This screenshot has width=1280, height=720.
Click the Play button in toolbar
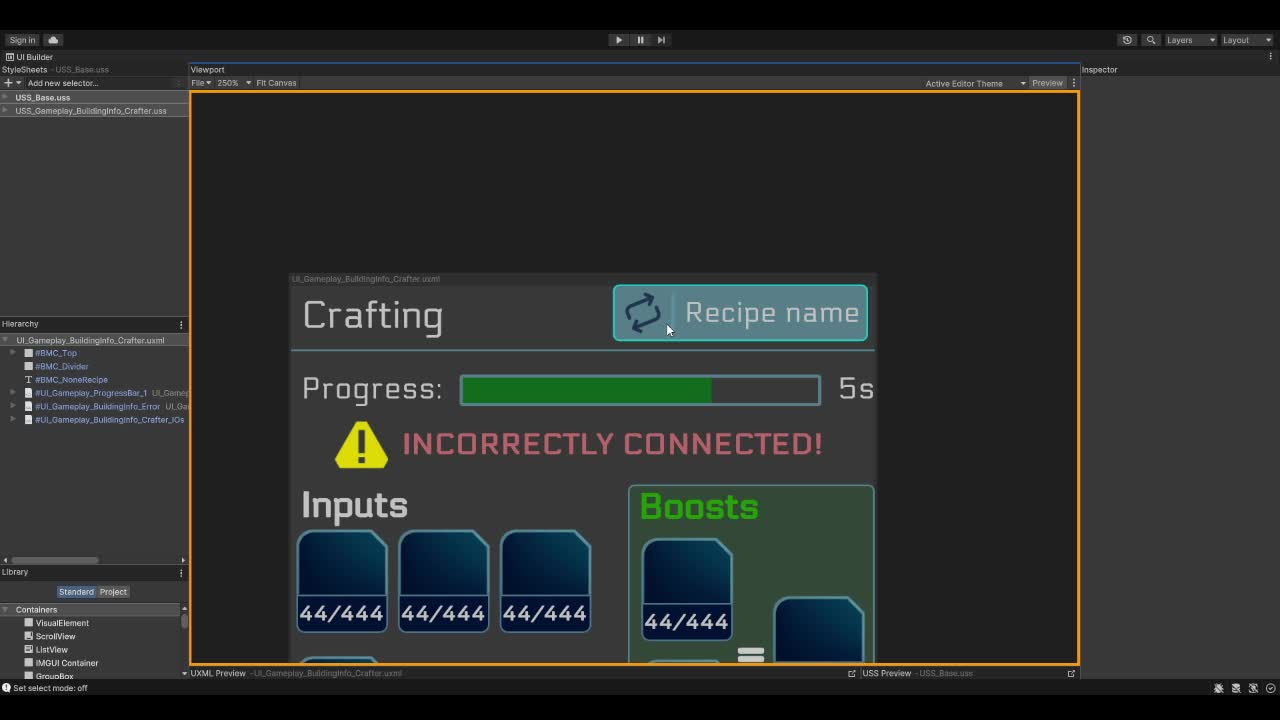click(618, 40)
